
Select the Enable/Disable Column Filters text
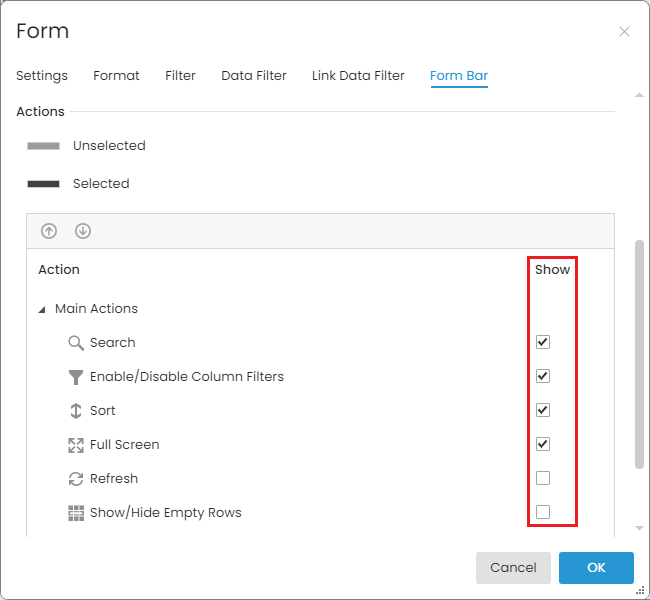pos(187,377)
